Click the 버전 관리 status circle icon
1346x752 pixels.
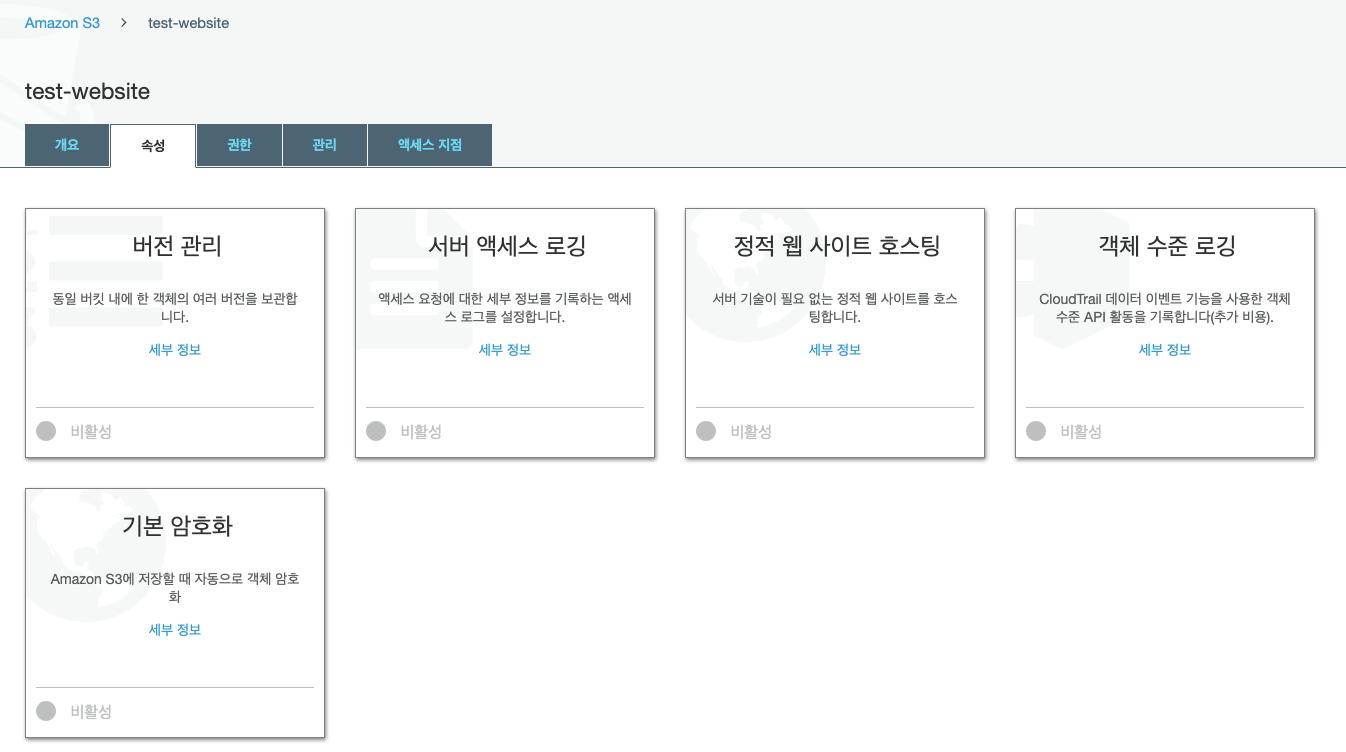(x=46, y=431)
